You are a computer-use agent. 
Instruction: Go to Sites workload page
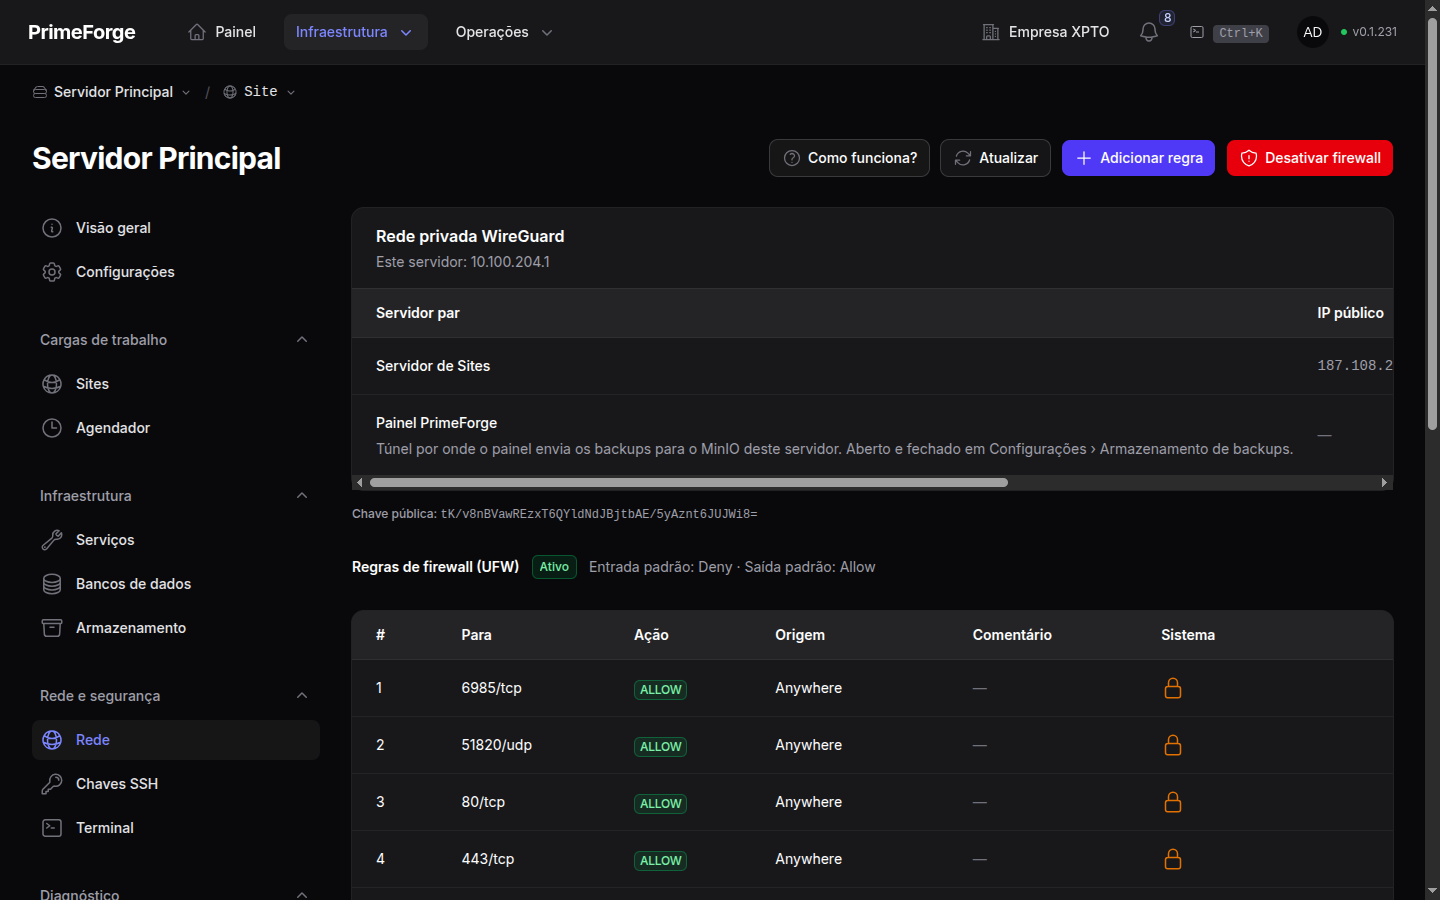pos(176,384)
